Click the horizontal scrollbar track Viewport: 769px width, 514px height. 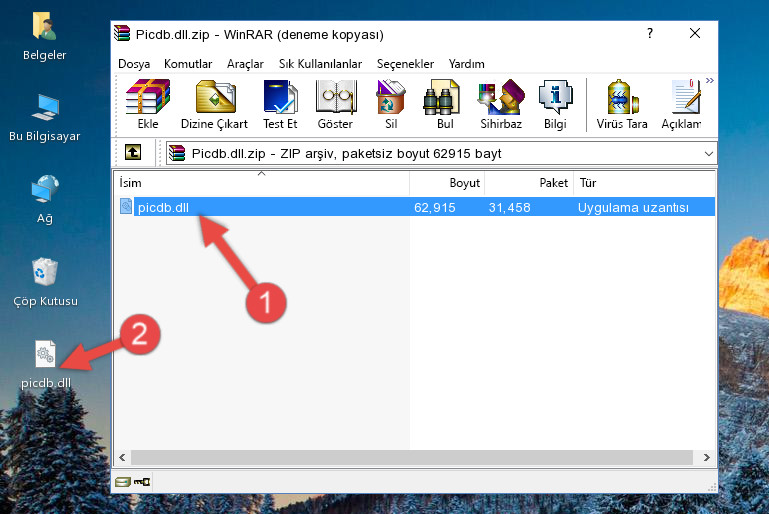point(411,458)
